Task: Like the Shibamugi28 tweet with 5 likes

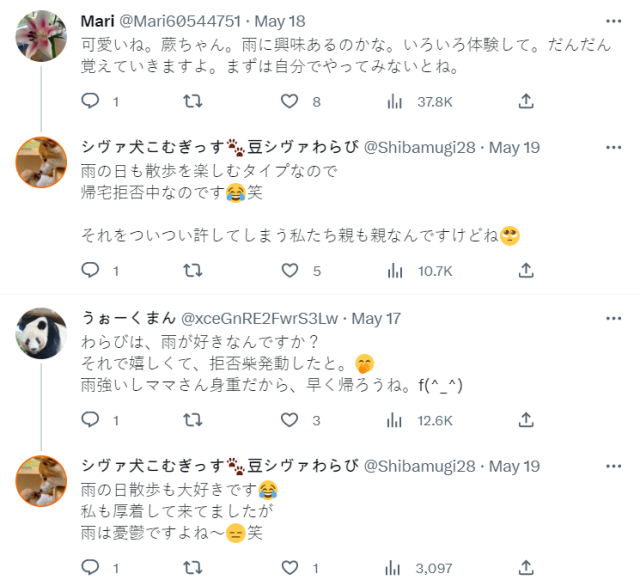Action: [290, 270]
